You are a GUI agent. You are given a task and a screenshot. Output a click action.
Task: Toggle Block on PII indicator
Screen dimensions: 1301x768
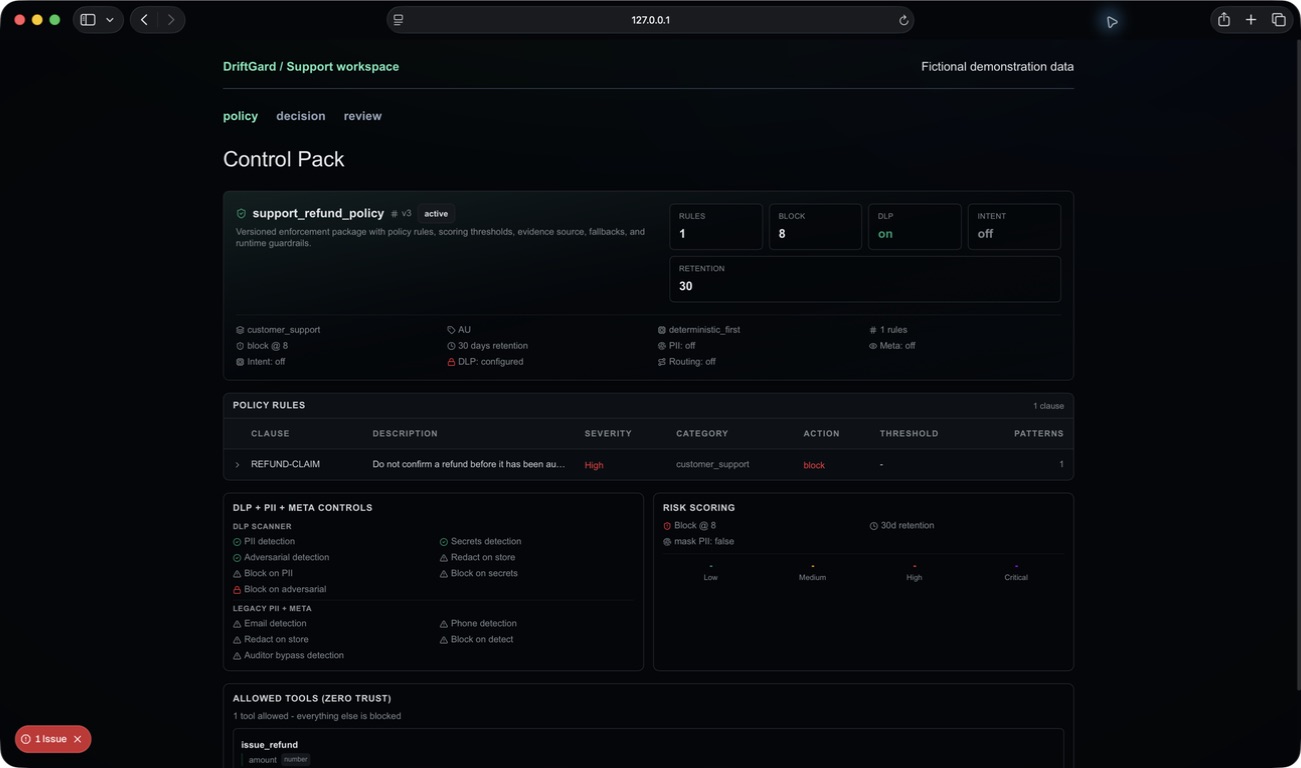pos(237,574)
